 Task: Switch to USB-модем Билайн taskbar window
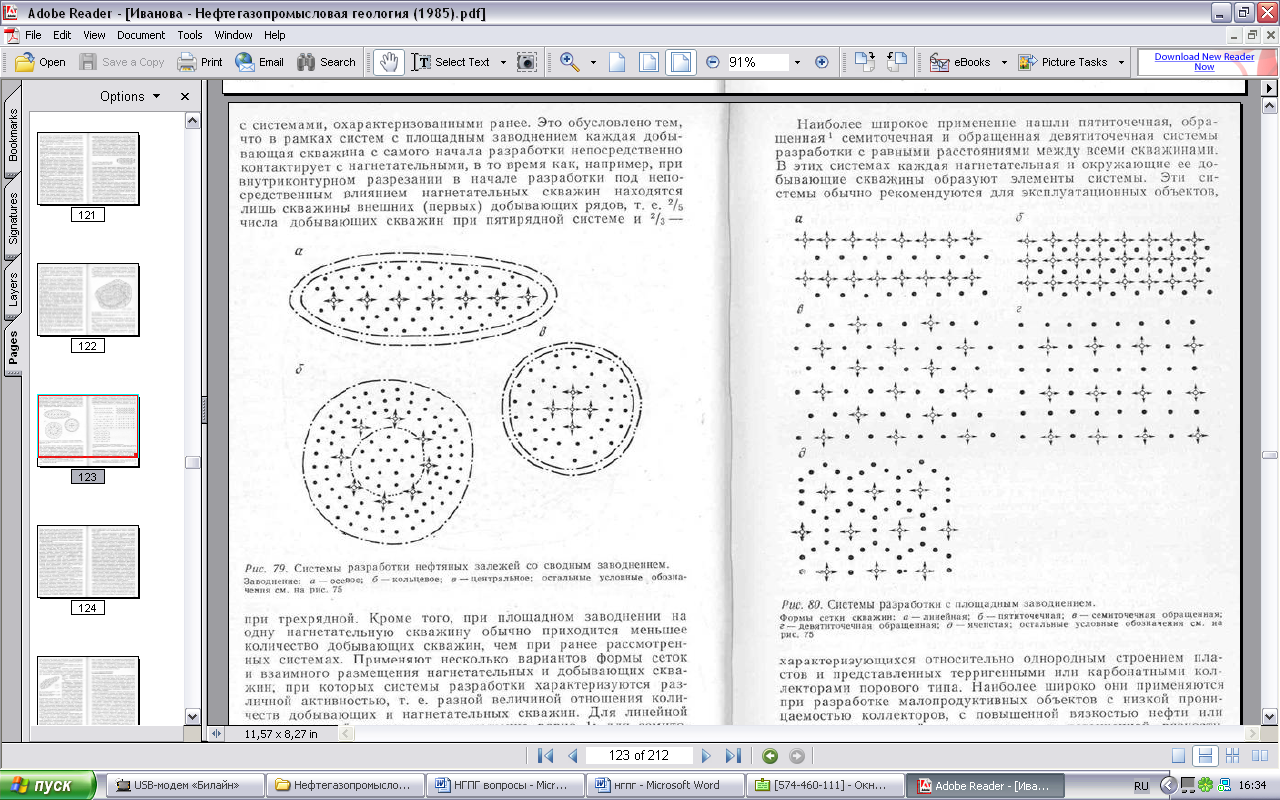[x=185, y=785]
